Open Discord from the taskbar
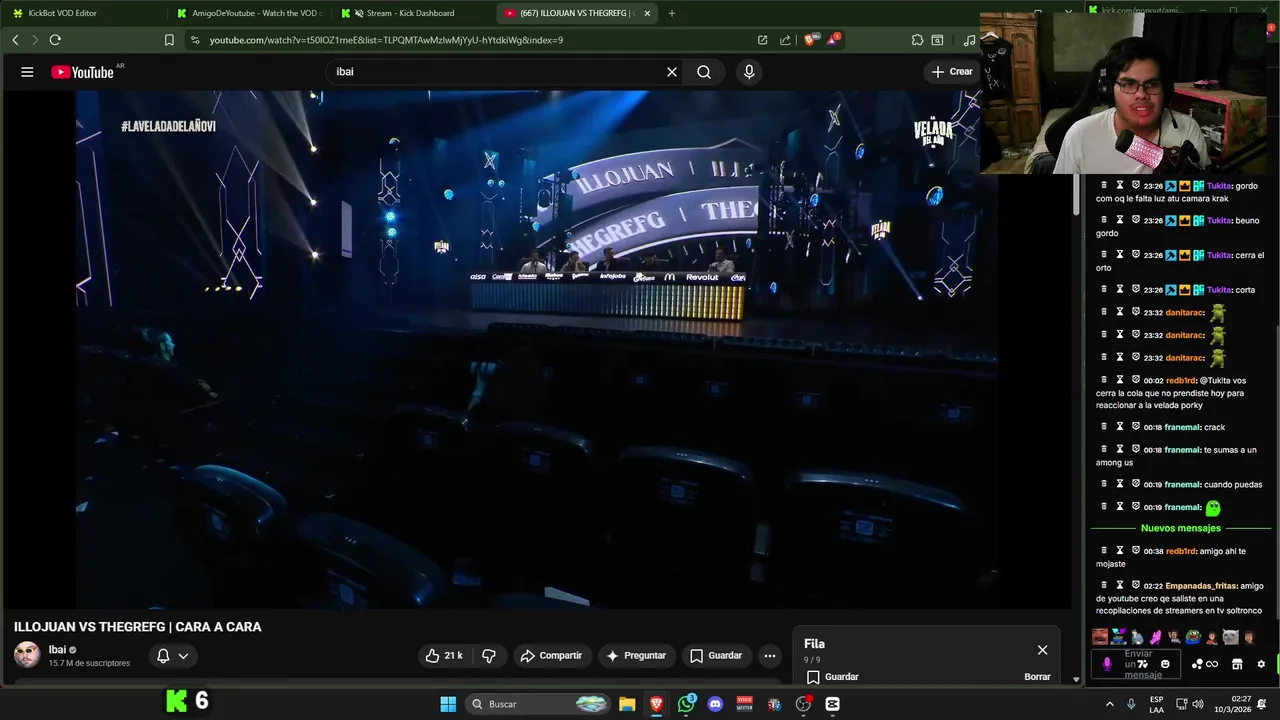1280x720 pixels. (x=715, y=704)
